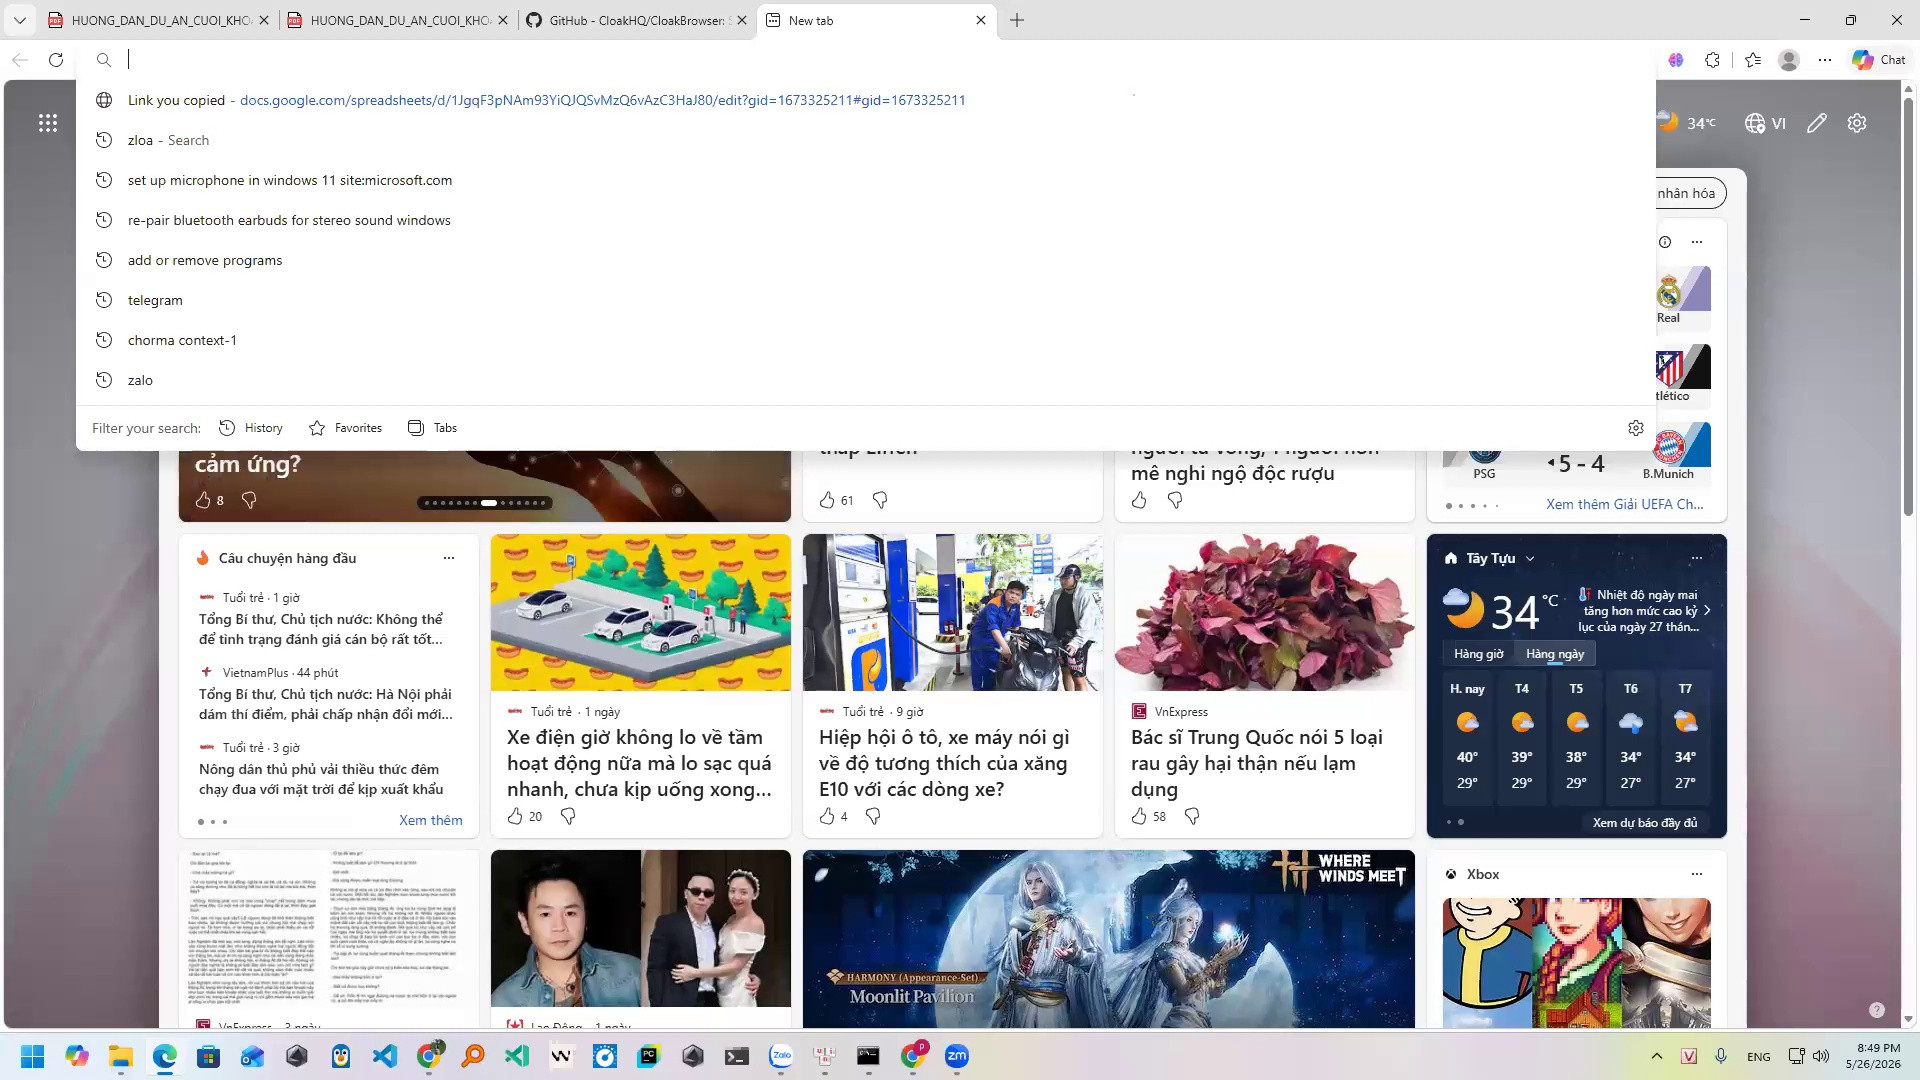Viewport: 1920px width, 1080px height.
Task: Open the red vegetable article thumbnail
Action: tap(1265, 612)
